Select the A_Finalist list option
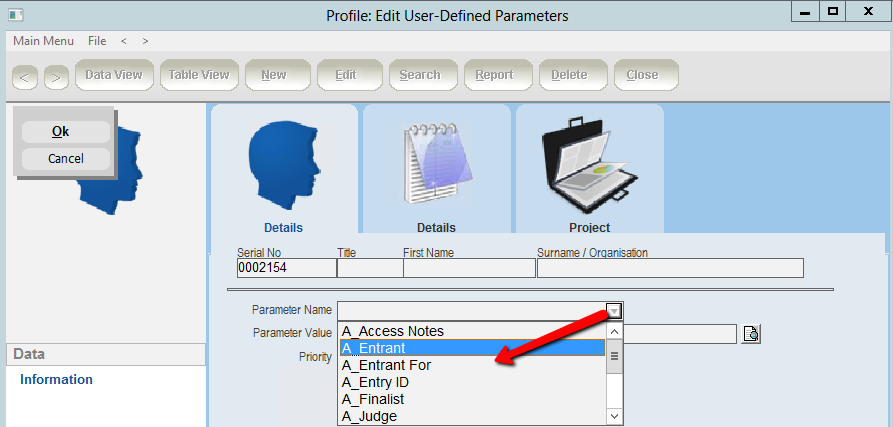The image size is (893, 427). [472, 399]
